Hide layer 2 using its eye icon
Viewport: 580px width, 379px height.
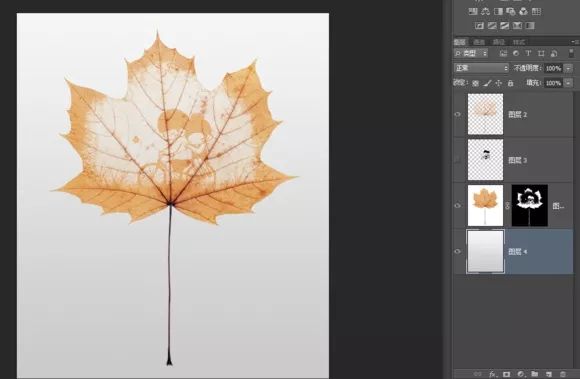458,114
